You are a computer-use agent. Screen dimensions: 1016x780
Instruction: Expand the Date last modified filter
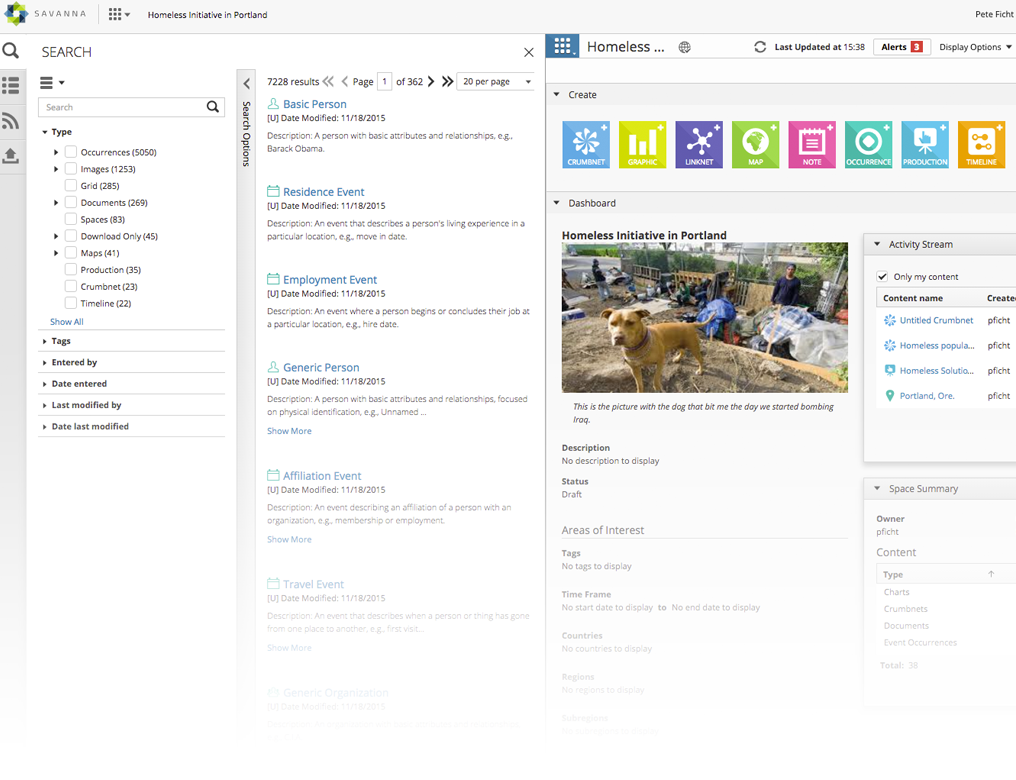click(45, 427)
